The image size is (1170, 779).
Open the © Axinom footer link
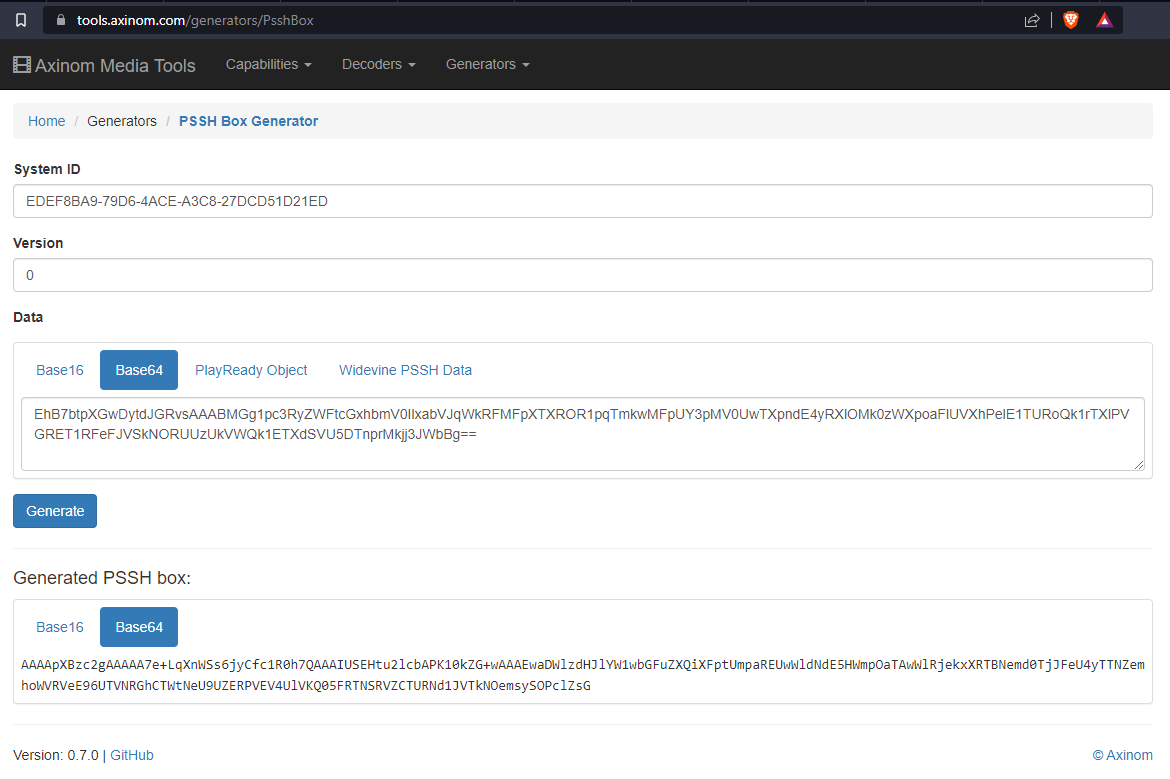coord(1122,755)
